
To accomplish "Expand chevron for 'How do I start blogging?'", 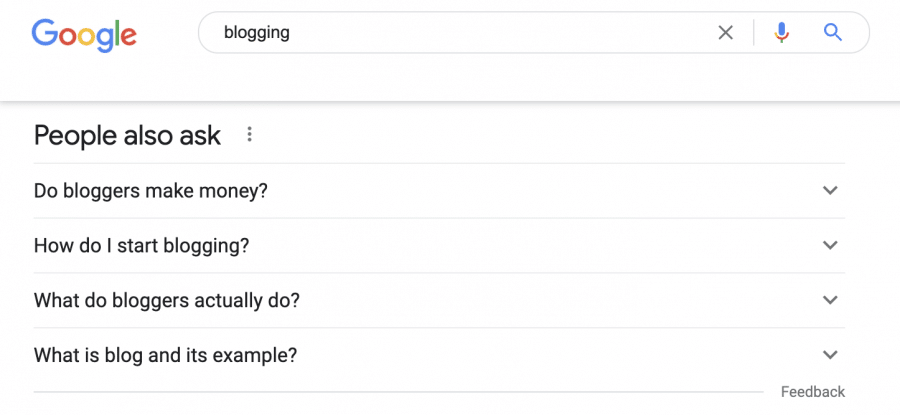I will pyautogui.click(x=830, y=245).
